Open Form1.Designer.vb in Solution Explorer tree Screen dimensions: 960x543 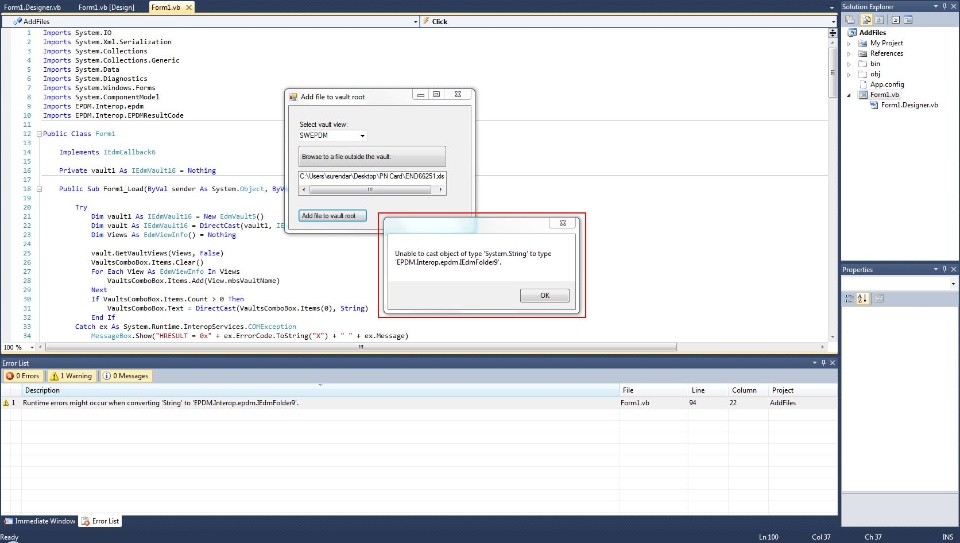[909, 105]
